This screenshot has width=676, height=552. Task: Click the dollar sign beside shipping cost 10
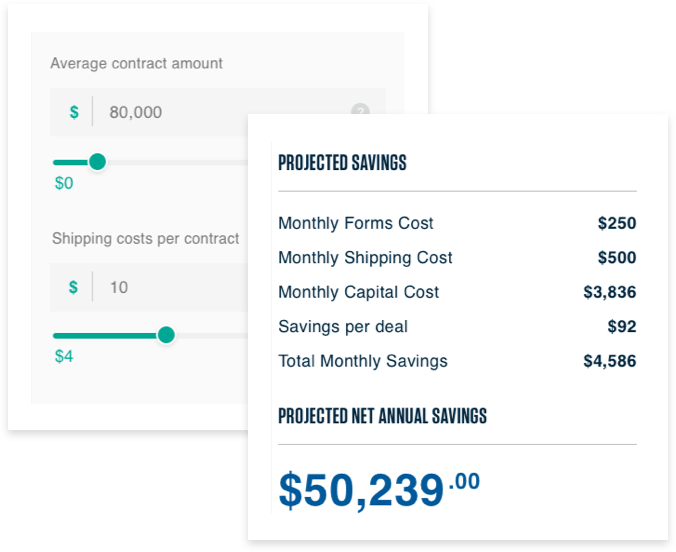(73, 287)
